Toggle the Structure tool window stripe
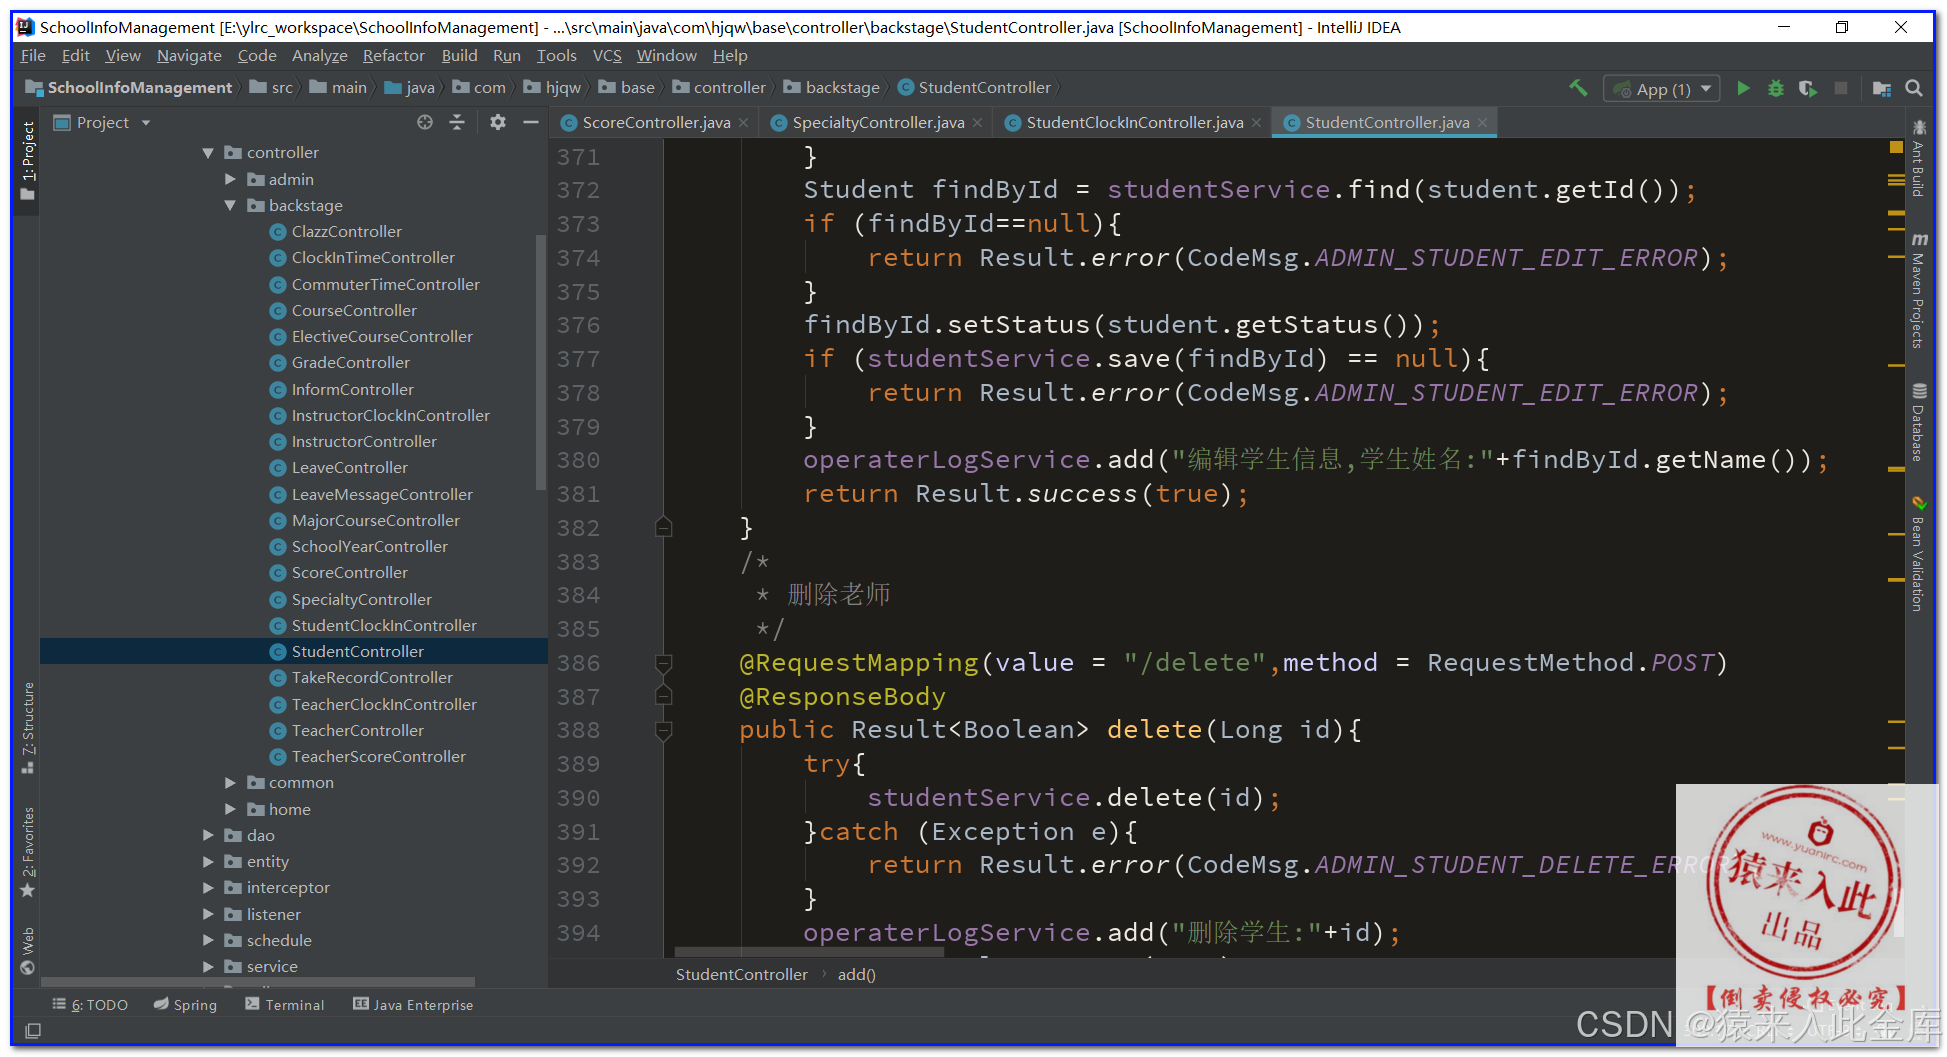This screenshot has width=1947, height=1057. (x=28, y=727)
